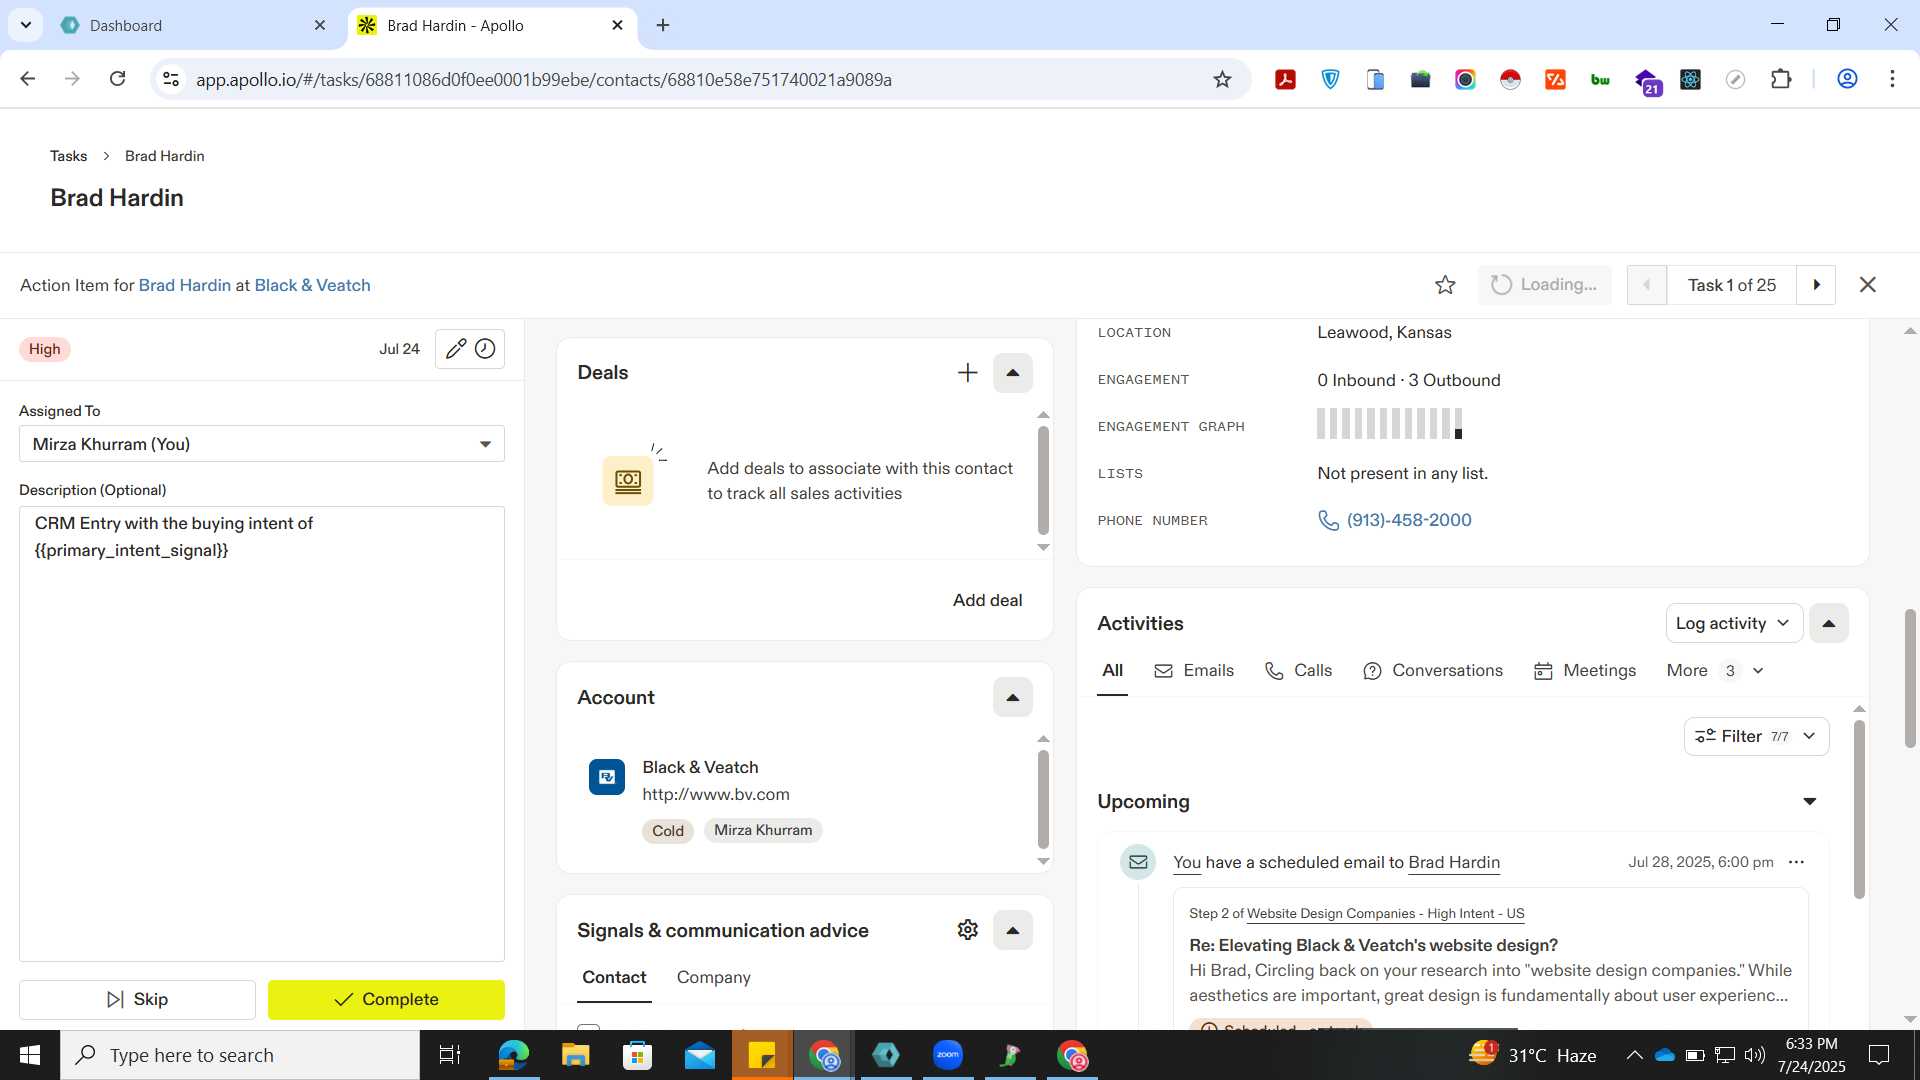The image size is (1920, 1080).
Task: Select the Contact signals tab
Action: [614, 978]
